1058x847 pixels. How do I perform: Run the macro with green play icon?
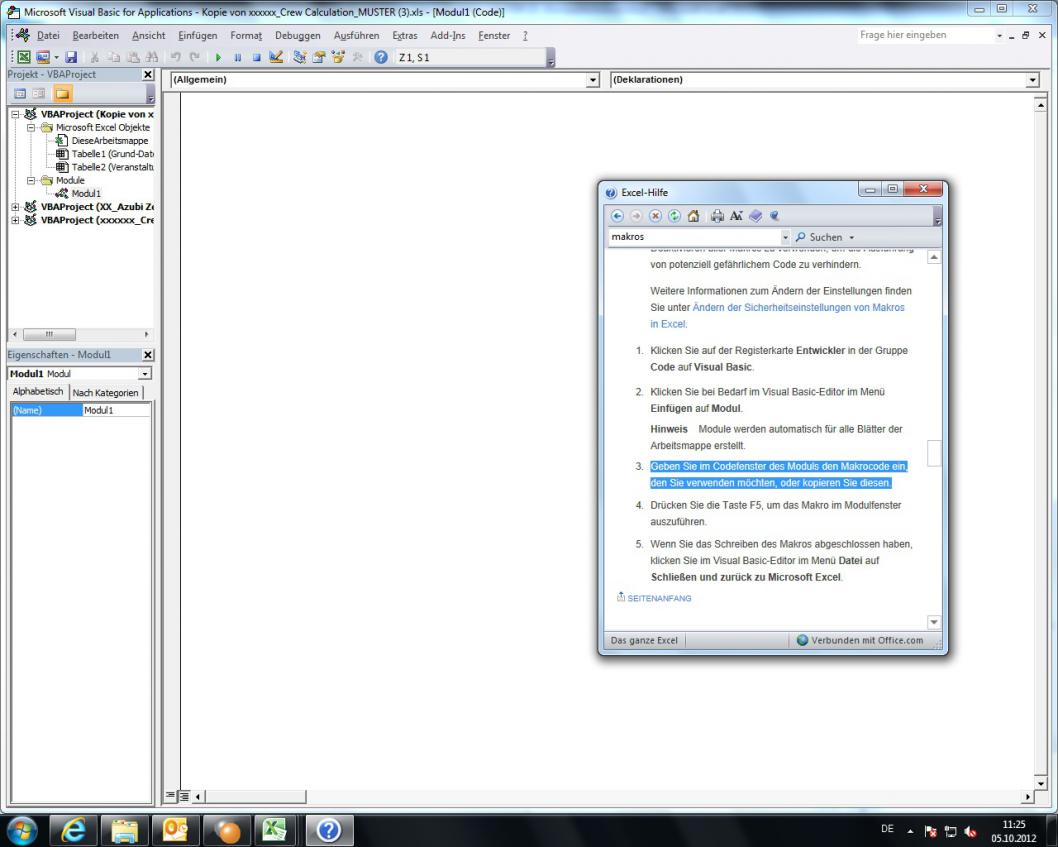point(218,57)
